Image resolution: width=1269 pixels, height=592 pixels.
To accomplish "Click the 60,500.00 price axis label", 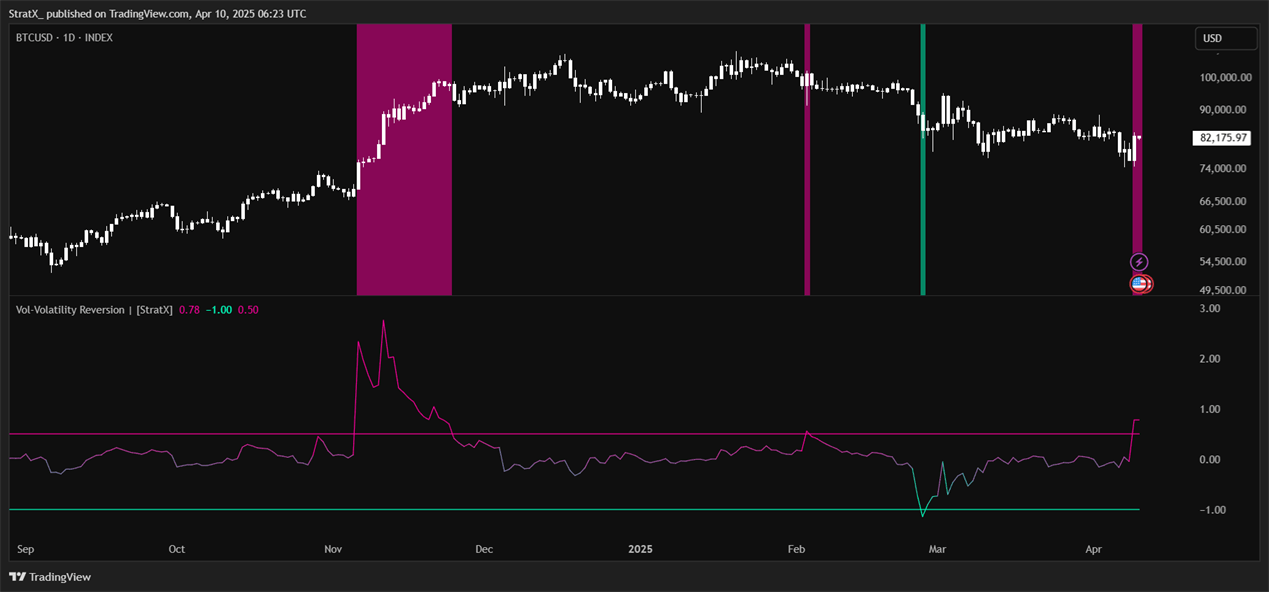I will (x=1223, y=229).
